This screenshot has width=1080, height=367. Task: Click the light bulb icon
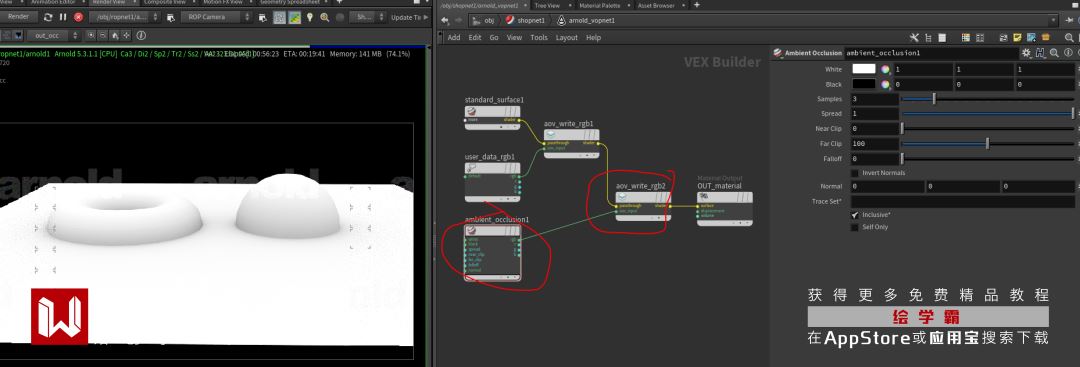310,17
